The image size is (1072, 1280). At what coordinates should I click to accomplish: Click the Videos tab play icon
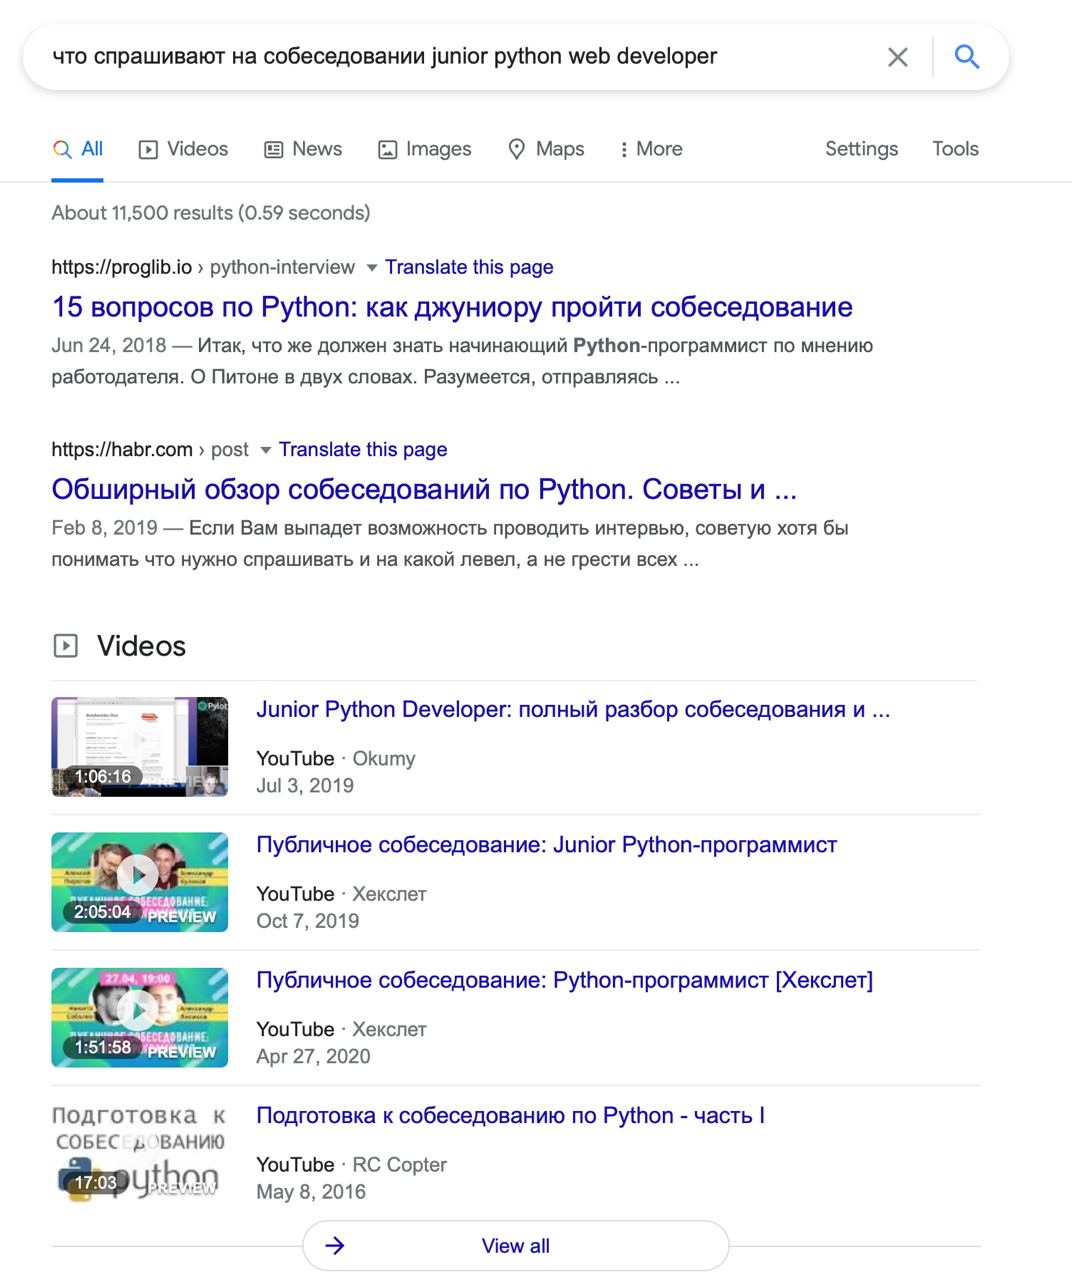click(x=148, y=150)
